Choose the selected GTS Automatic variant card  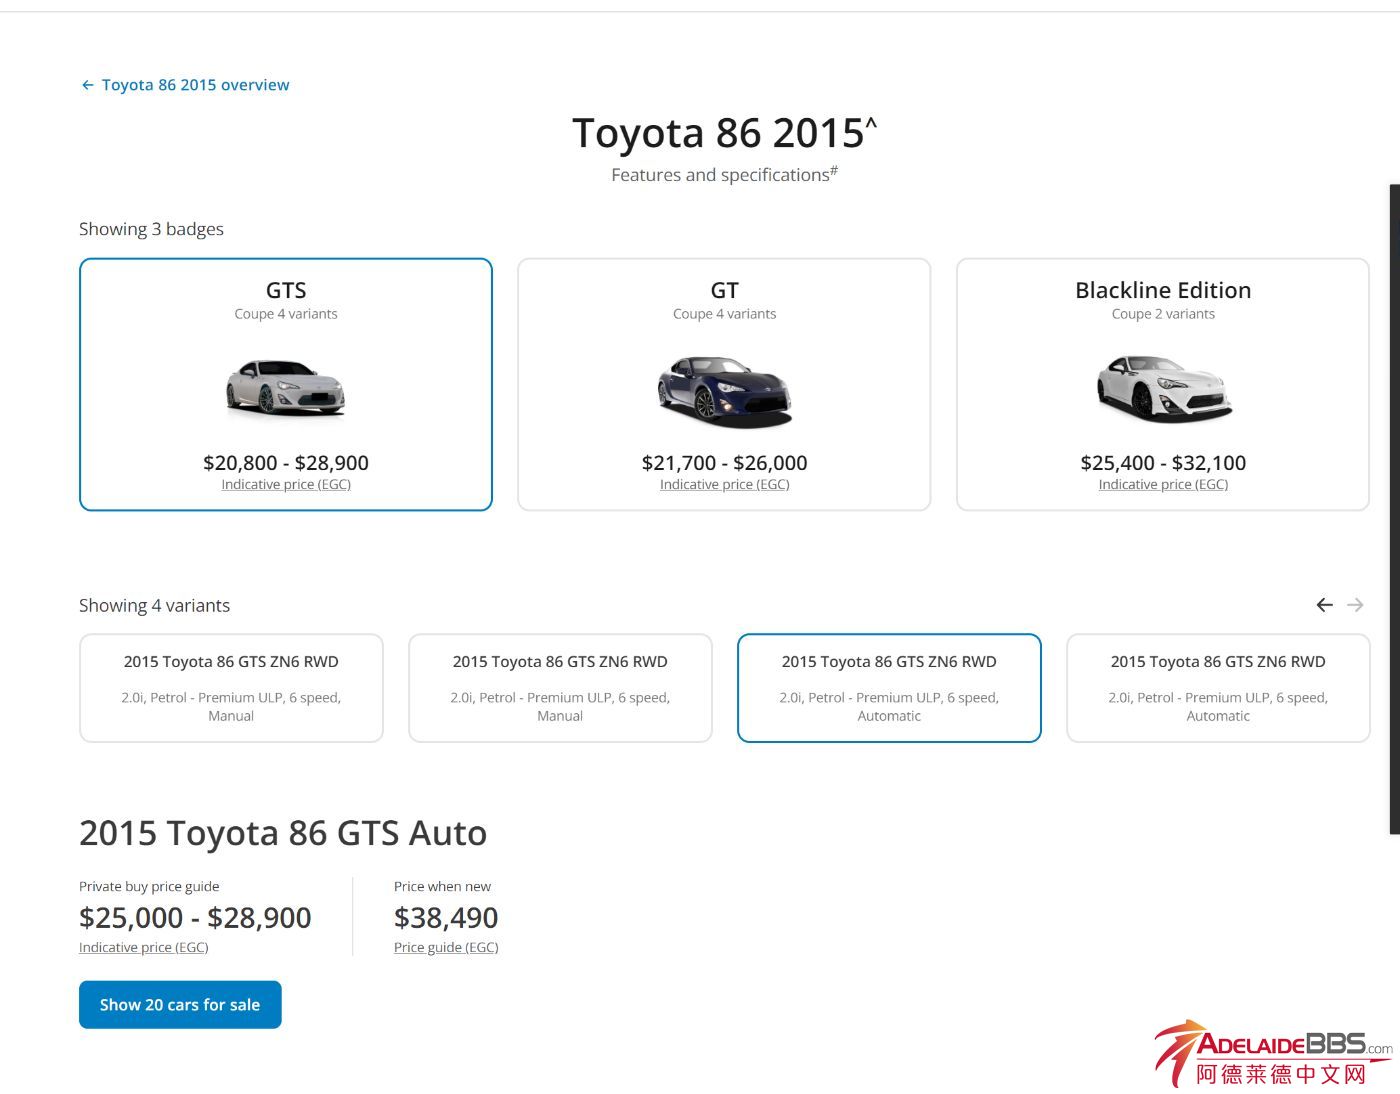pyautogui.click(x=889, y=688)
